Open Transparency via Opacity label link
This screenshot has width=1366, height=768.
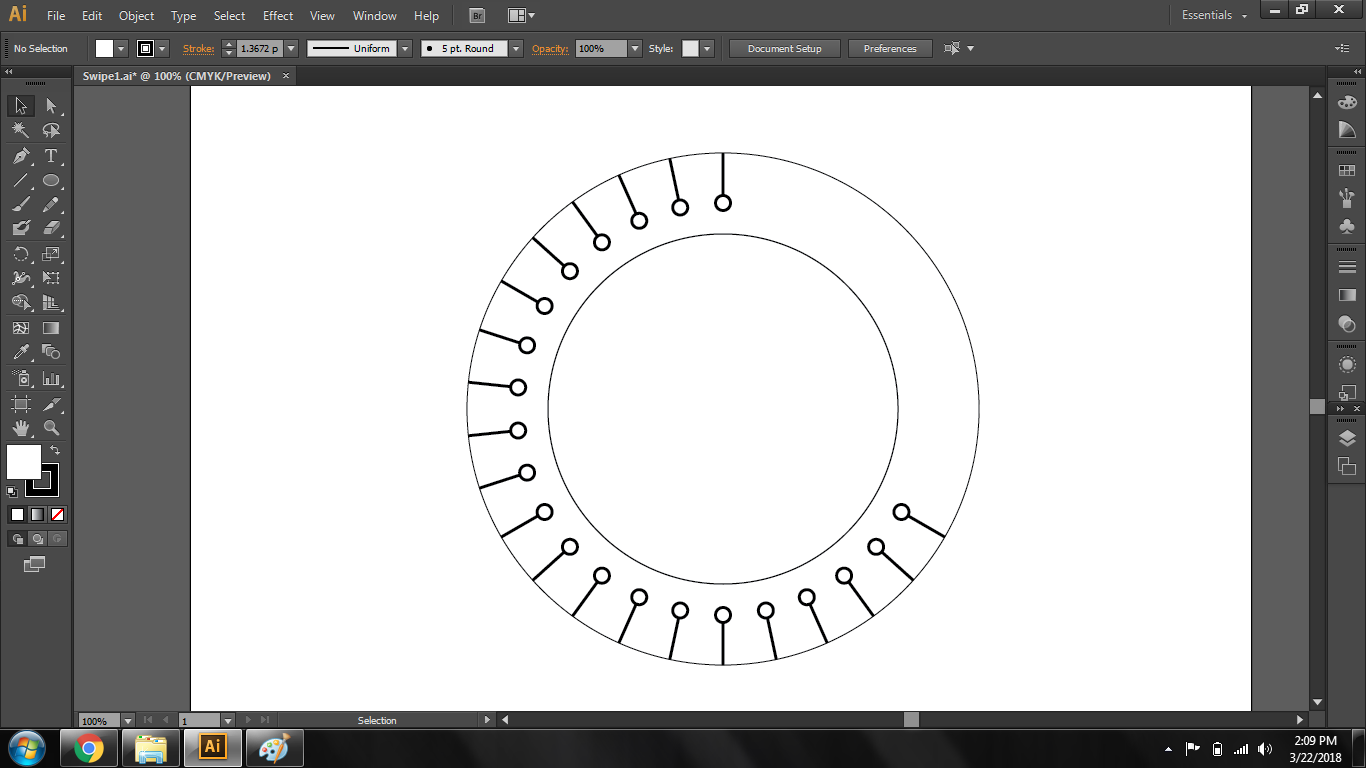pos(550,48)
